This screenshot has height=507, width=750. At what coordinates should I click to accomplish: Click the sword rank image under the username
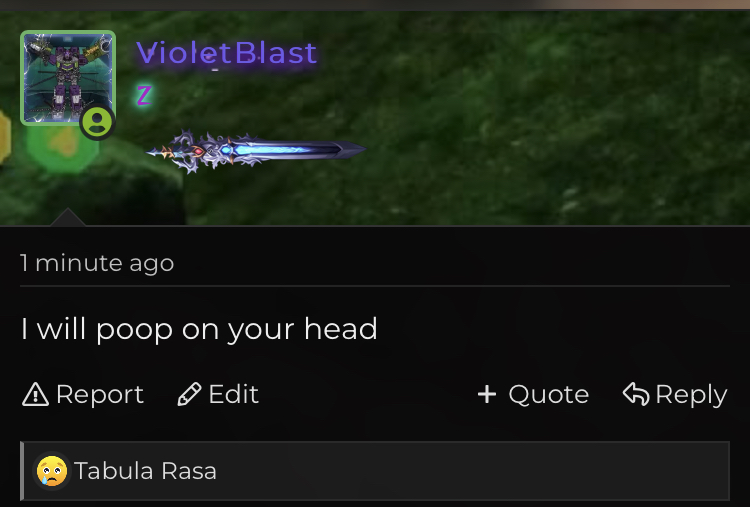(256, 151)
